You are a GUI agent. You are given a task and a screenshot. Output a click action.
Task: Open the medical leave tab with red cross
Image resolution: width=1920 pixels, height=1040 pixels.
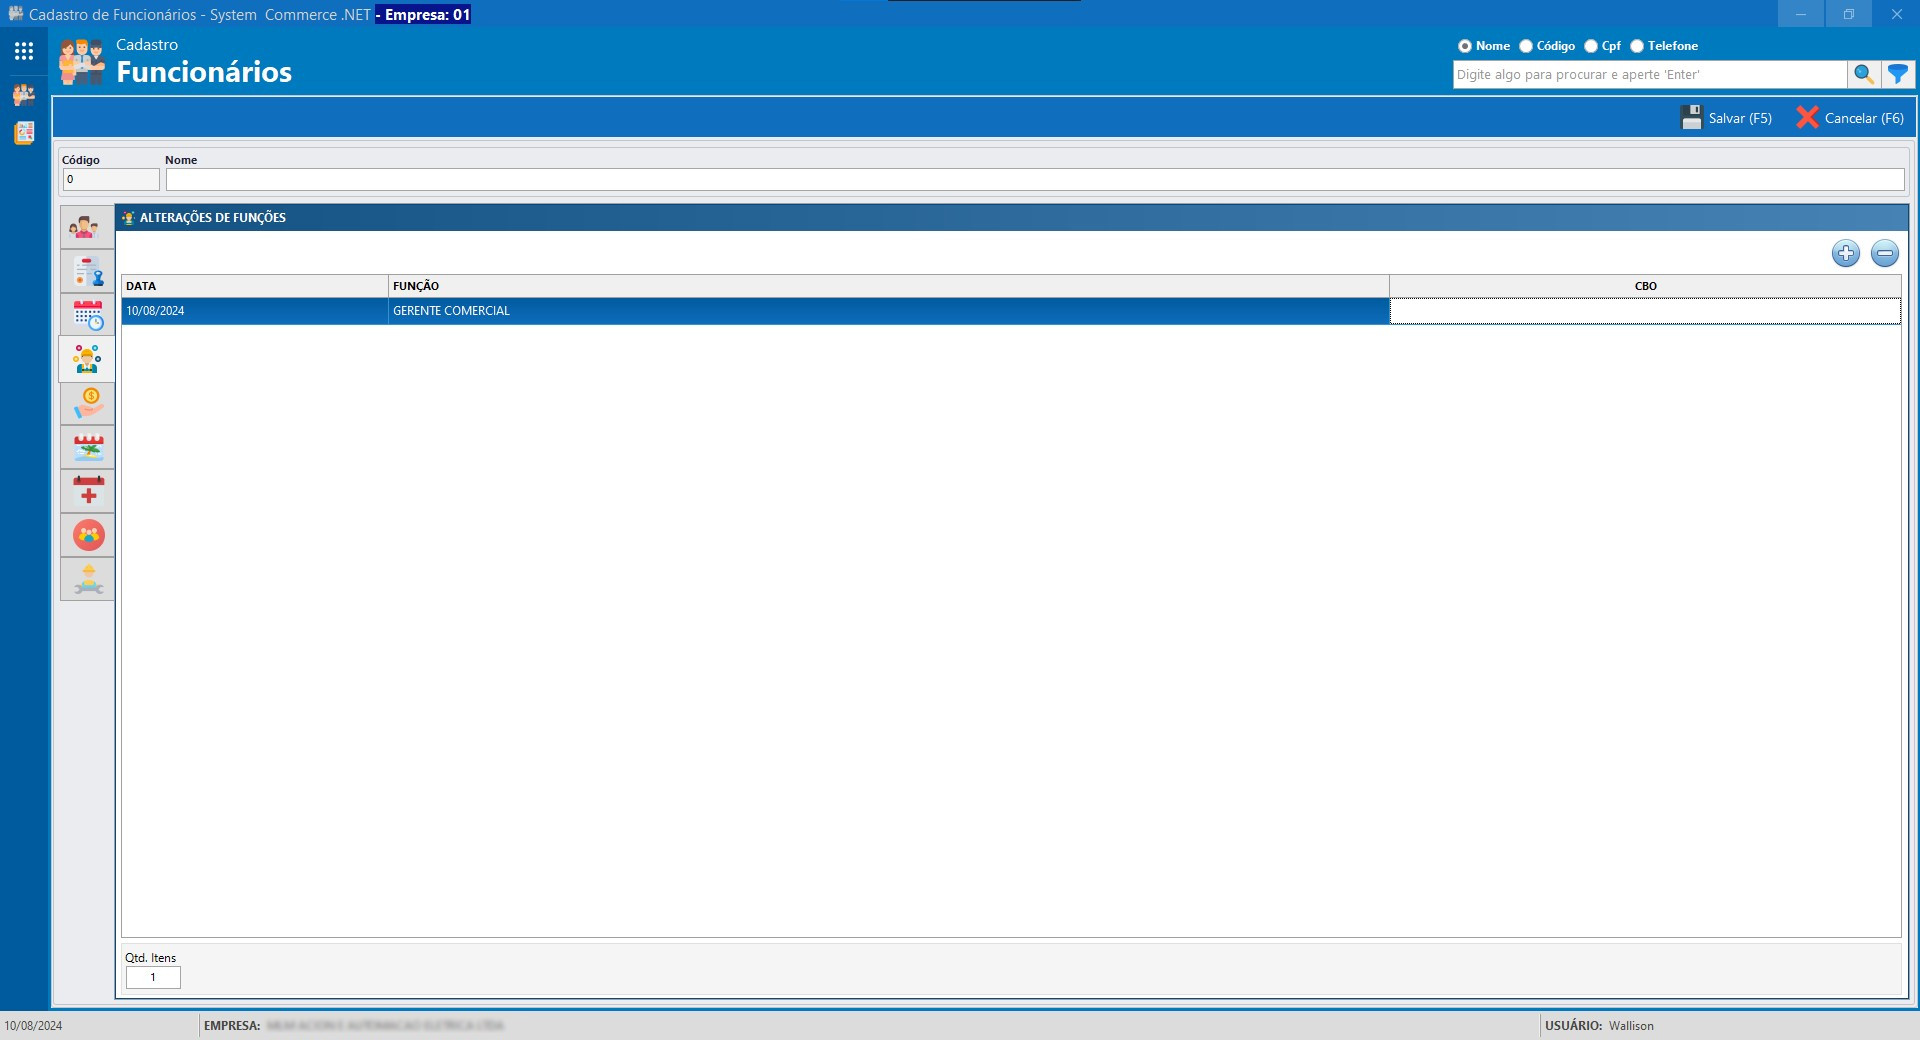coord(87,492)
